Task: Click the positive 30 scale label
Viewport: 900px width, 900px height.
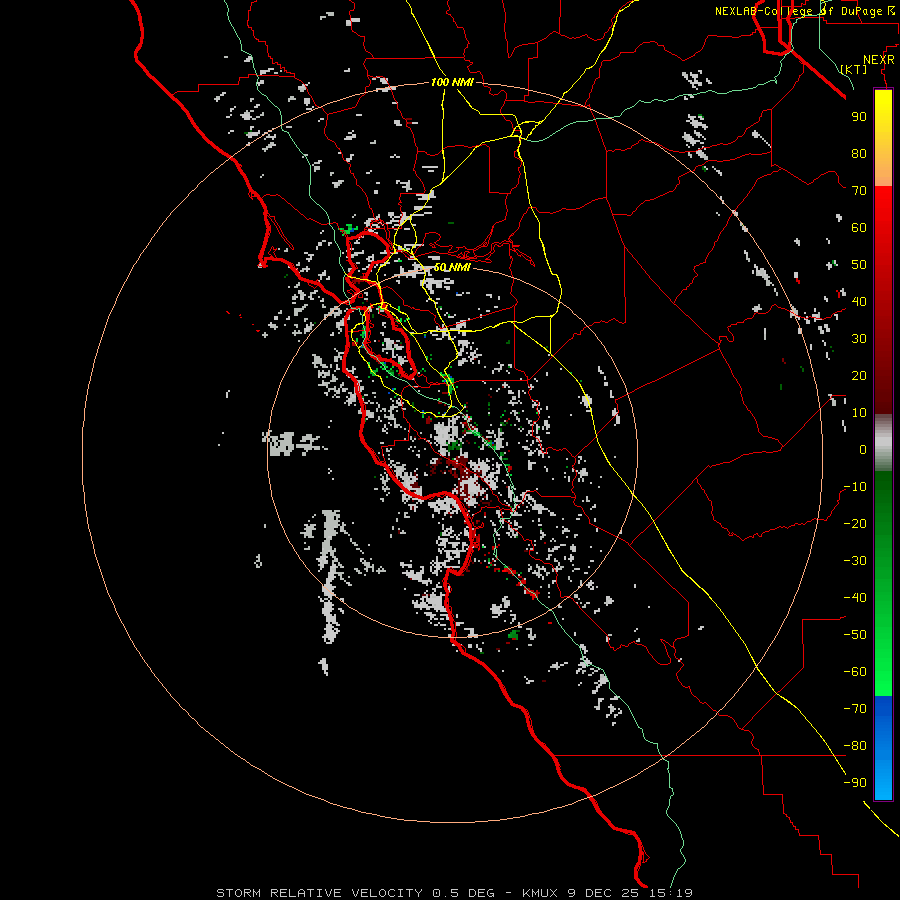Action: (859, 339)
